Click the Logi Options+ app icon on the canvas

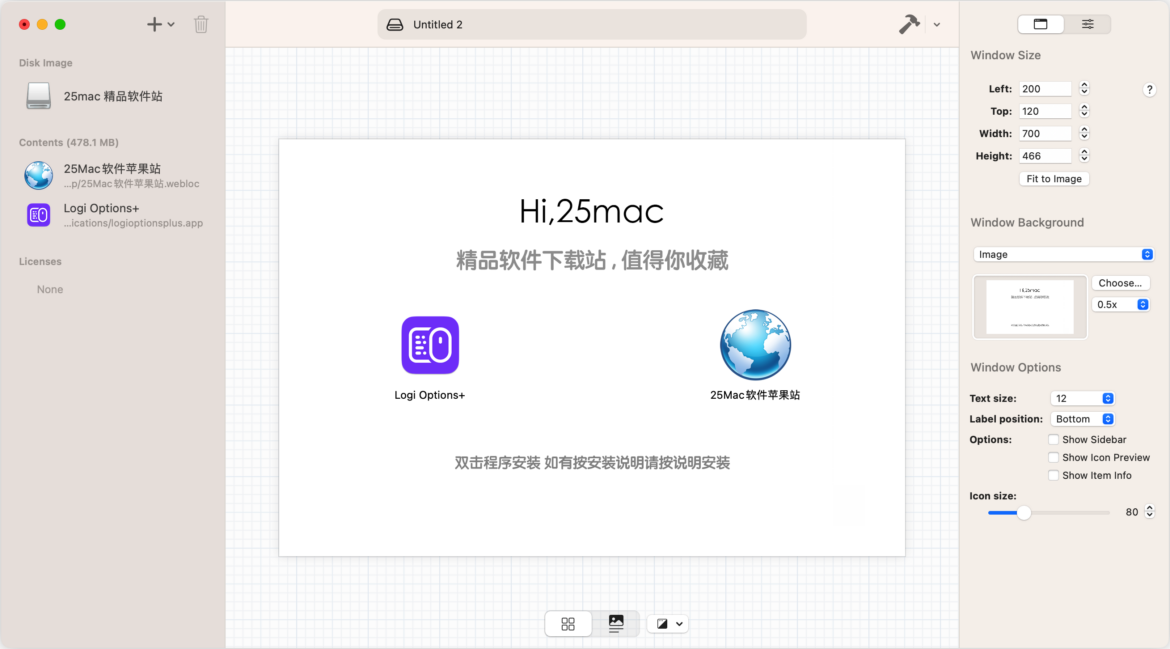pyautogui.click(x=430, y=345)
